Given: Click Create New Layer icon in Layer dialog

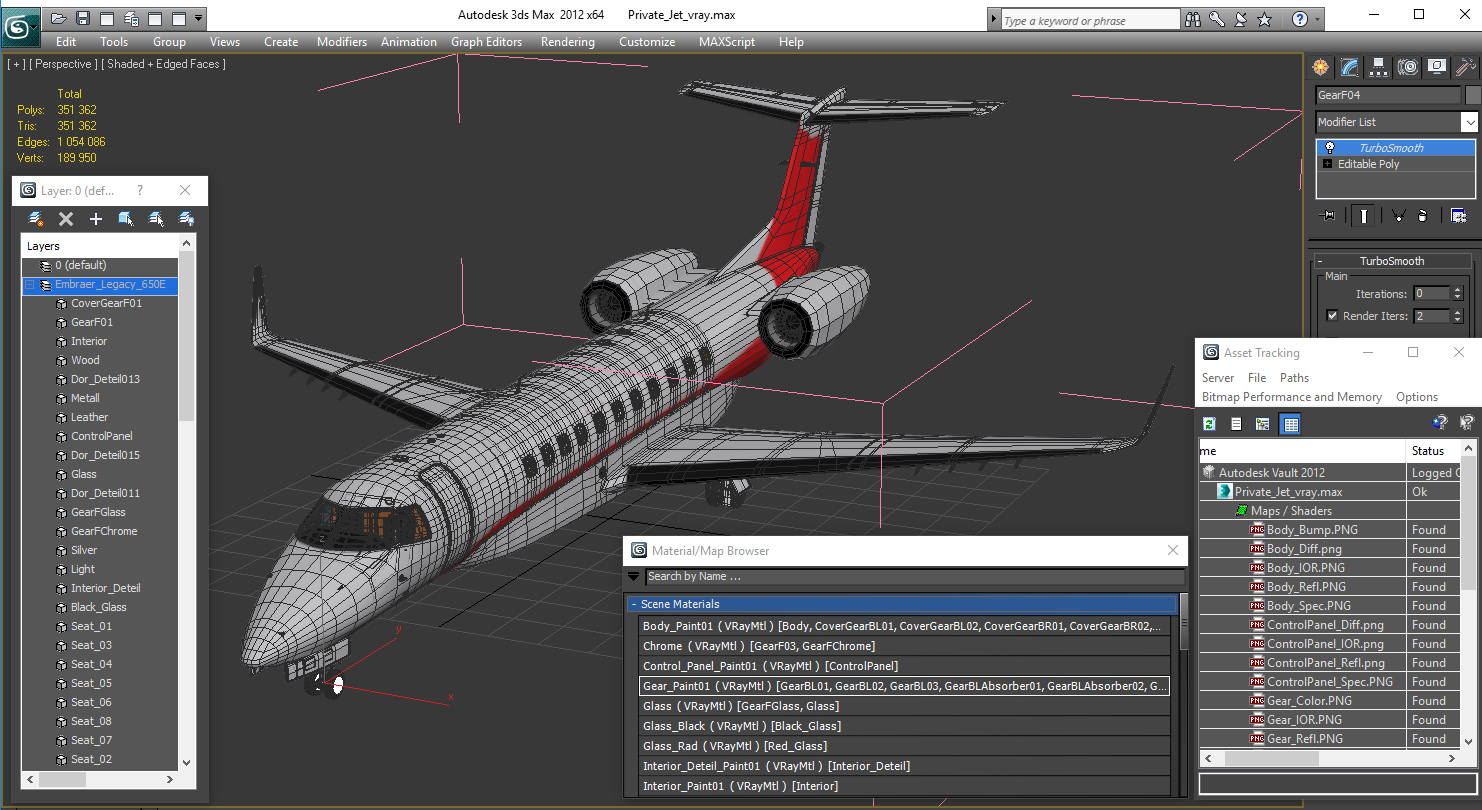Looking at the screenshot, I should pos(36,219).
